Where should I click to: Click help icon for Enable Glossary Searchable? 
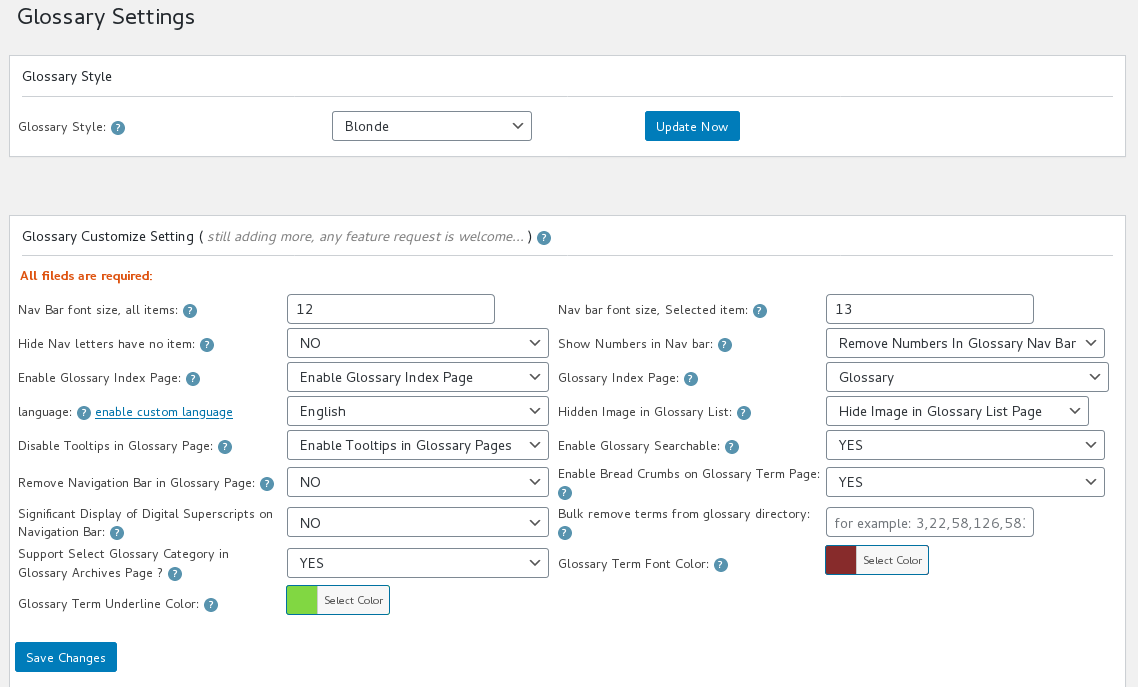pos(732,447)
